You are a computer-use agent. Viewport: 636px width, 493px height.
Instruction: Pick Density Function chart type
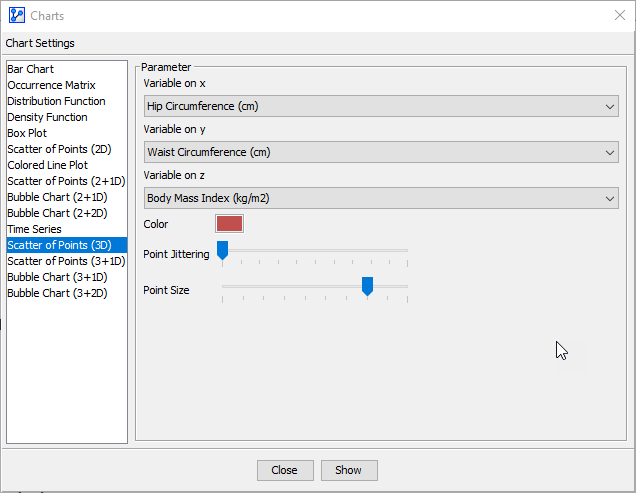pyautogui.click(x=47, y=117)
